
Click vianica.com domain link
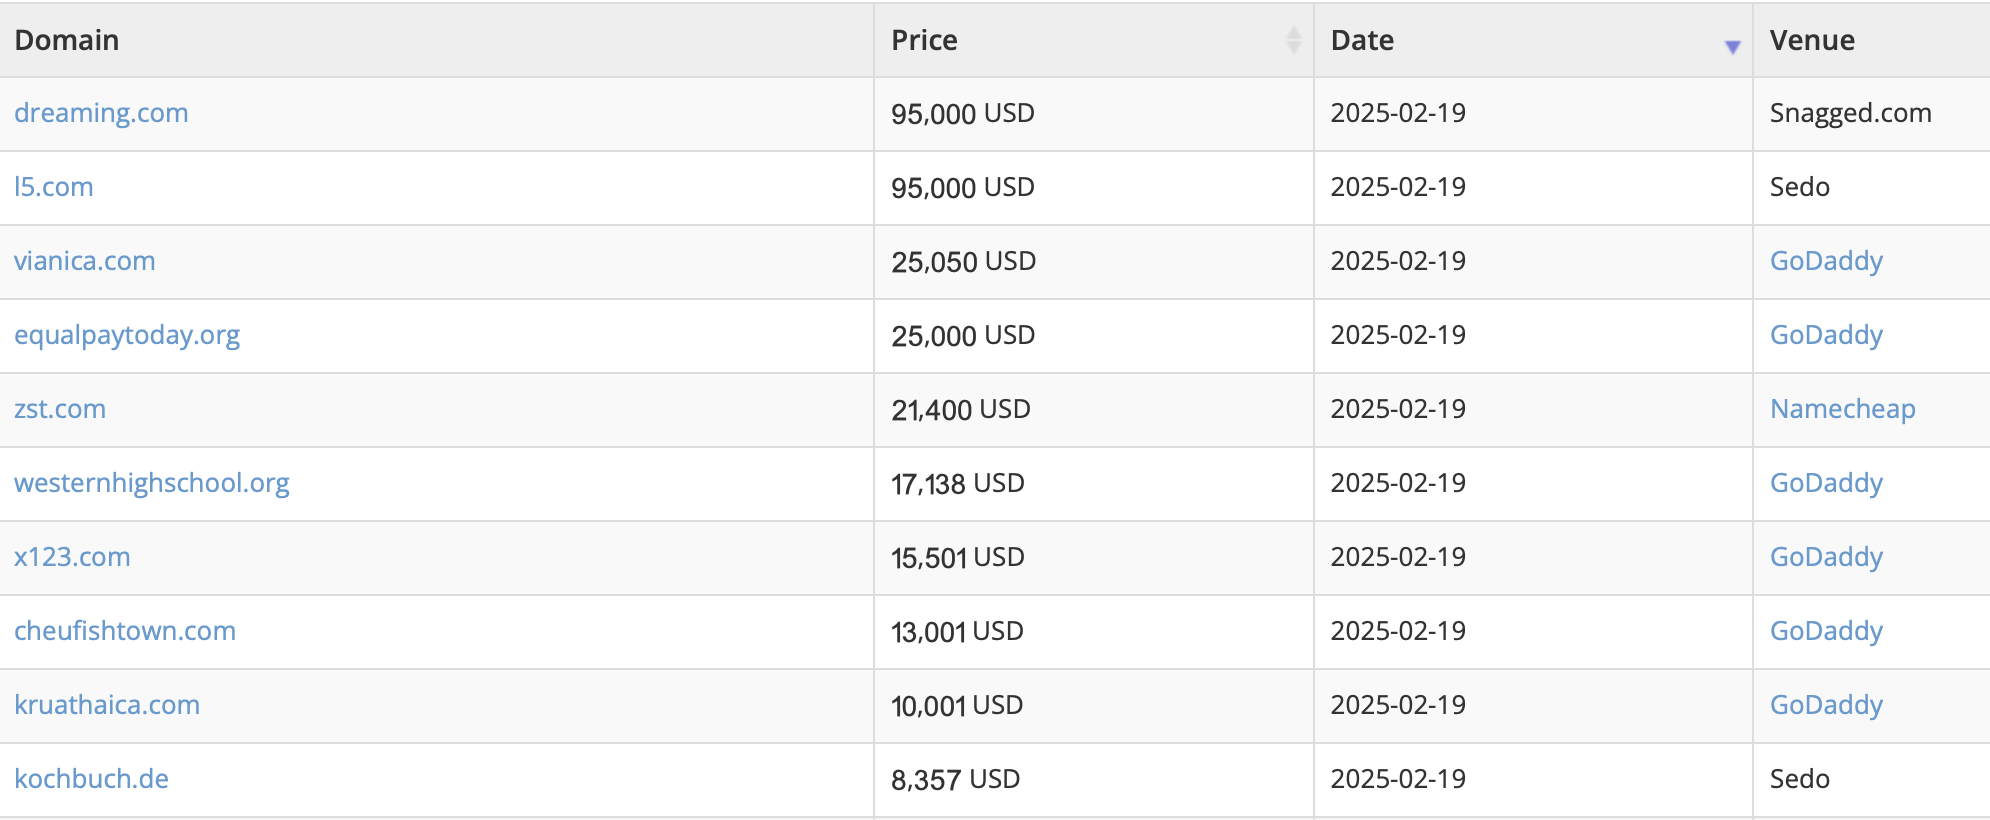pos(85,261)
